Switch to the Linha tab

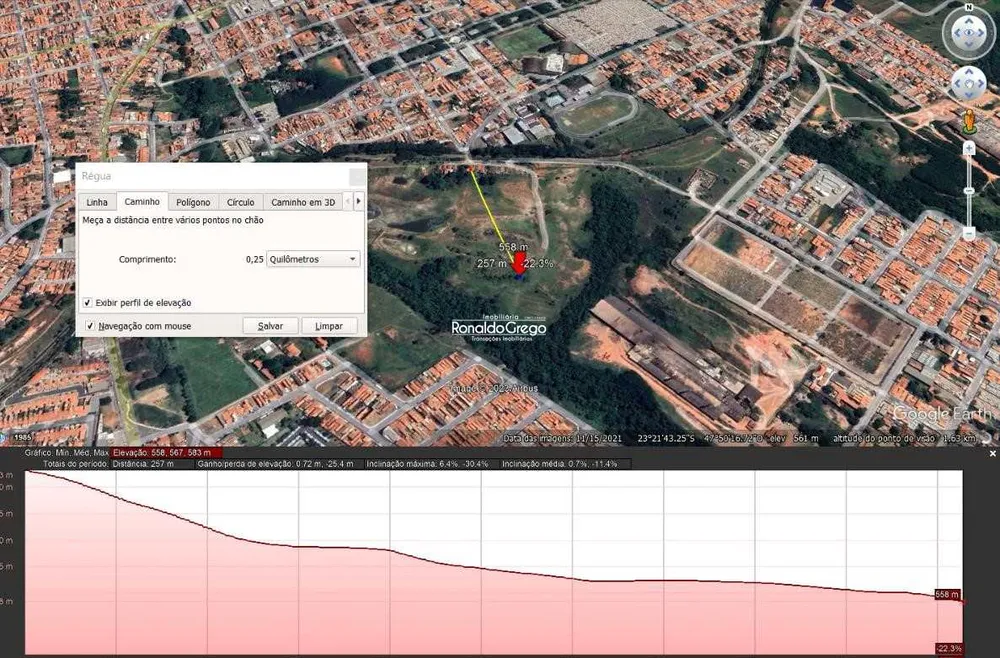tap(97, 202)
